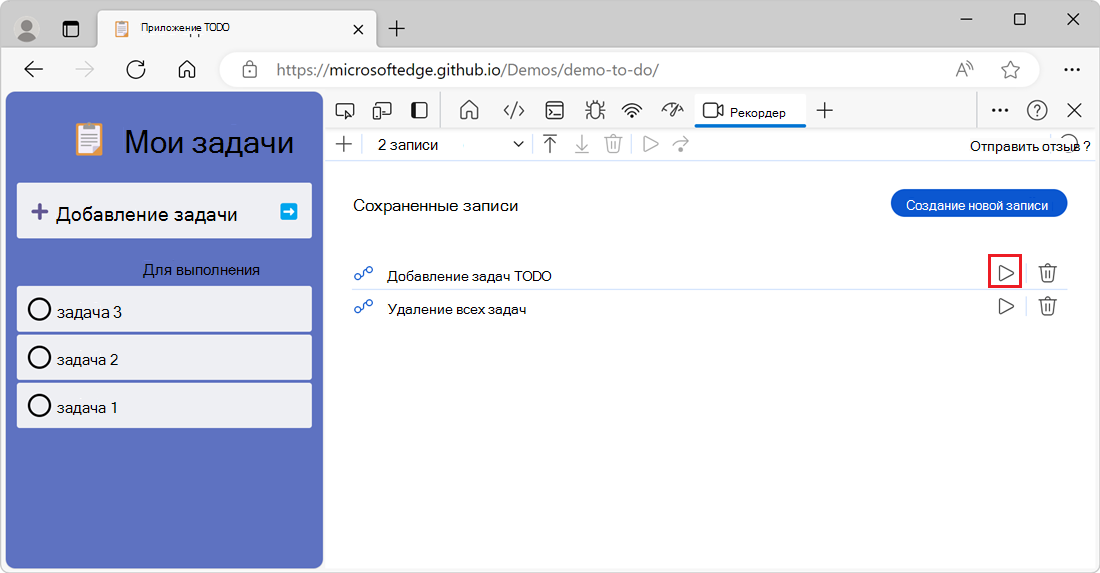Close the DevTools panel
Viewport: 1100px width, 573px height.
click(1074, 110)
